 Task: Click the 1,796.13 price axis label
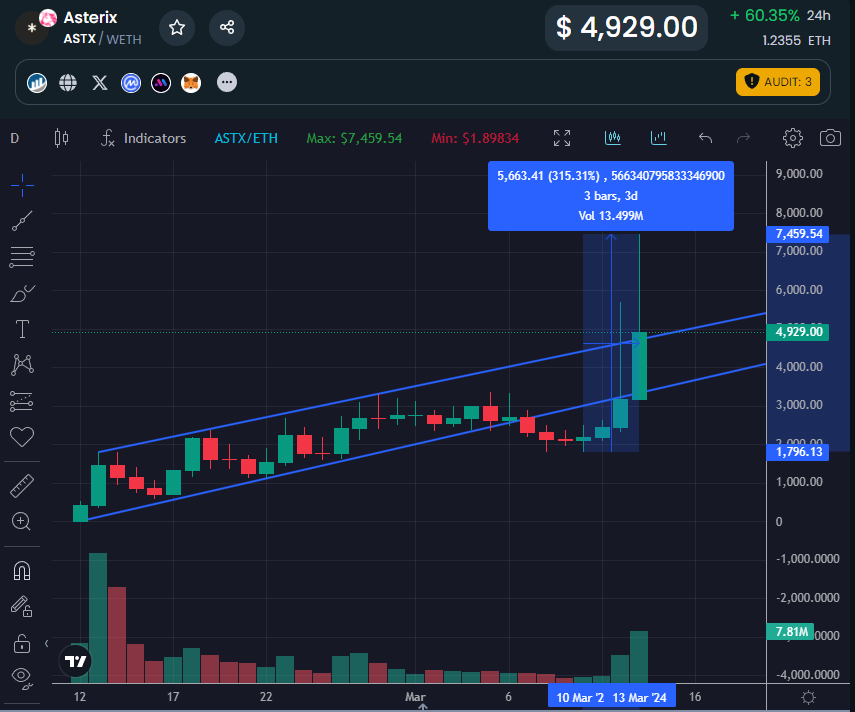(798, 452)
